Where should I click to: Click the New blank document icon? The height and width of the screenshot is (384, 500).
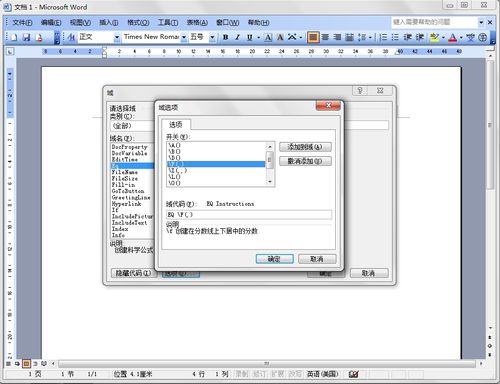coord(14,37)
